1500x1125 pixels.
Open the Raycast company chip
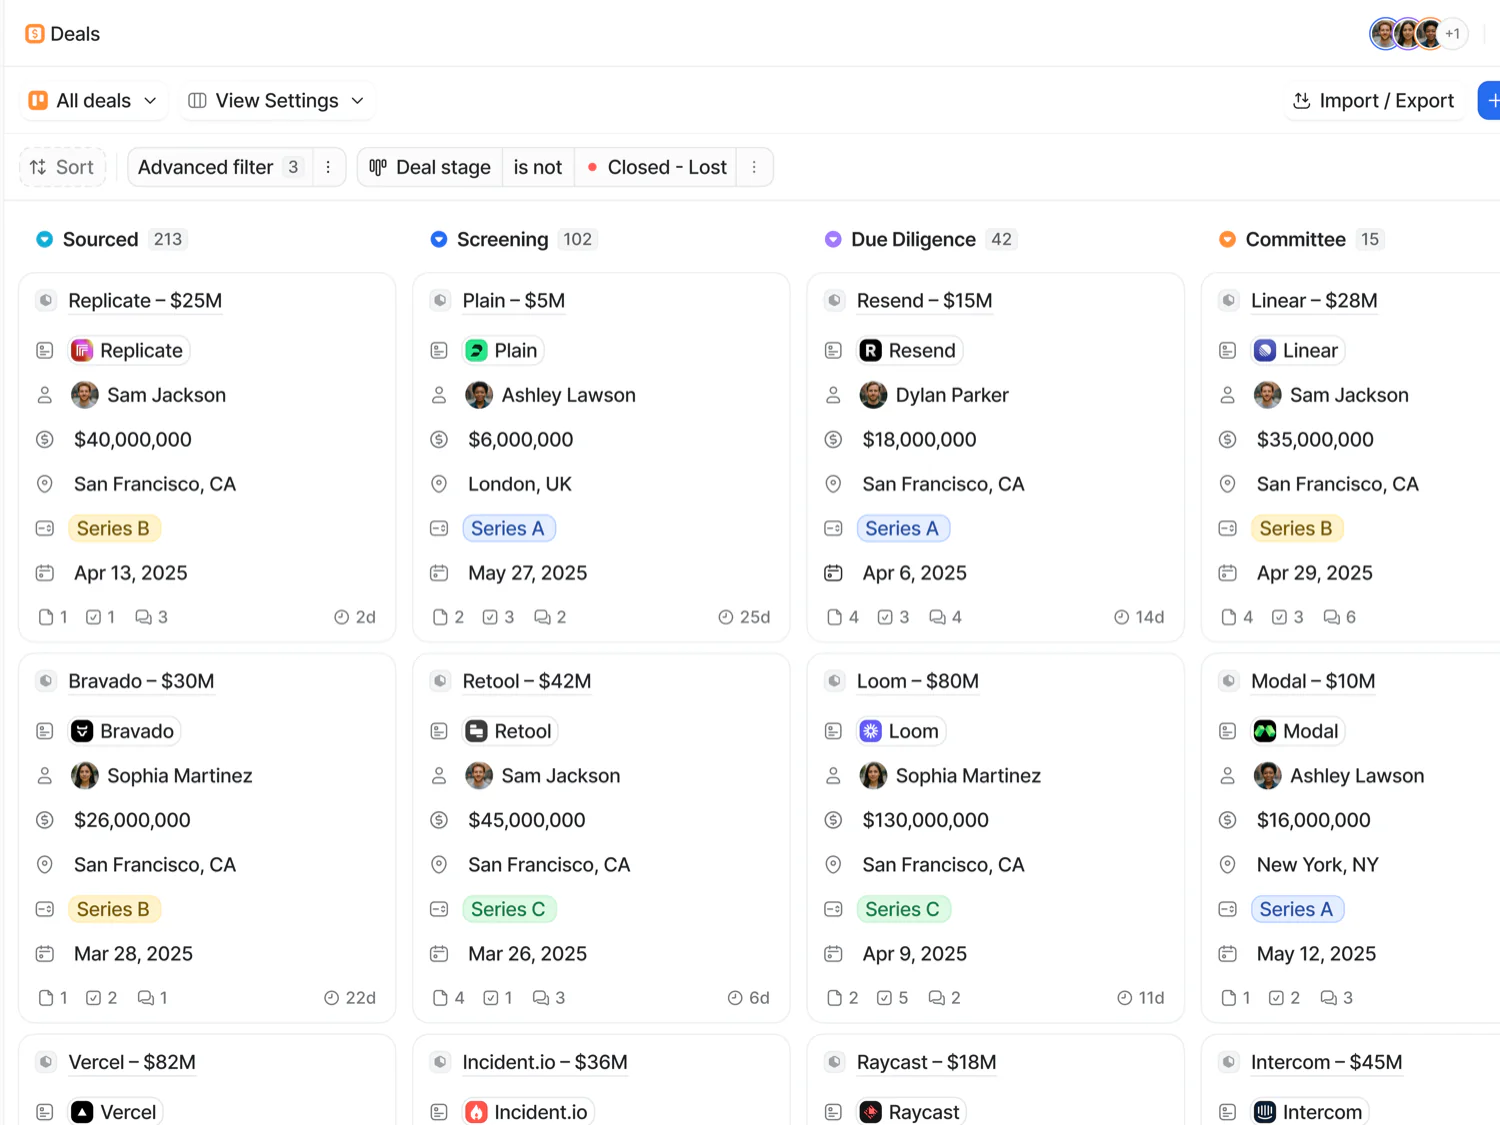pyautogui.click(x=912, y=1112)
